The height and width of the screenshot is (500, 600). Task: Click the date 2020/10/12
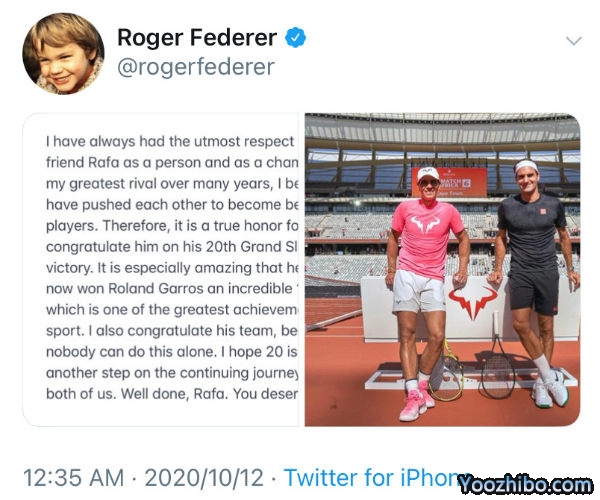207,478
